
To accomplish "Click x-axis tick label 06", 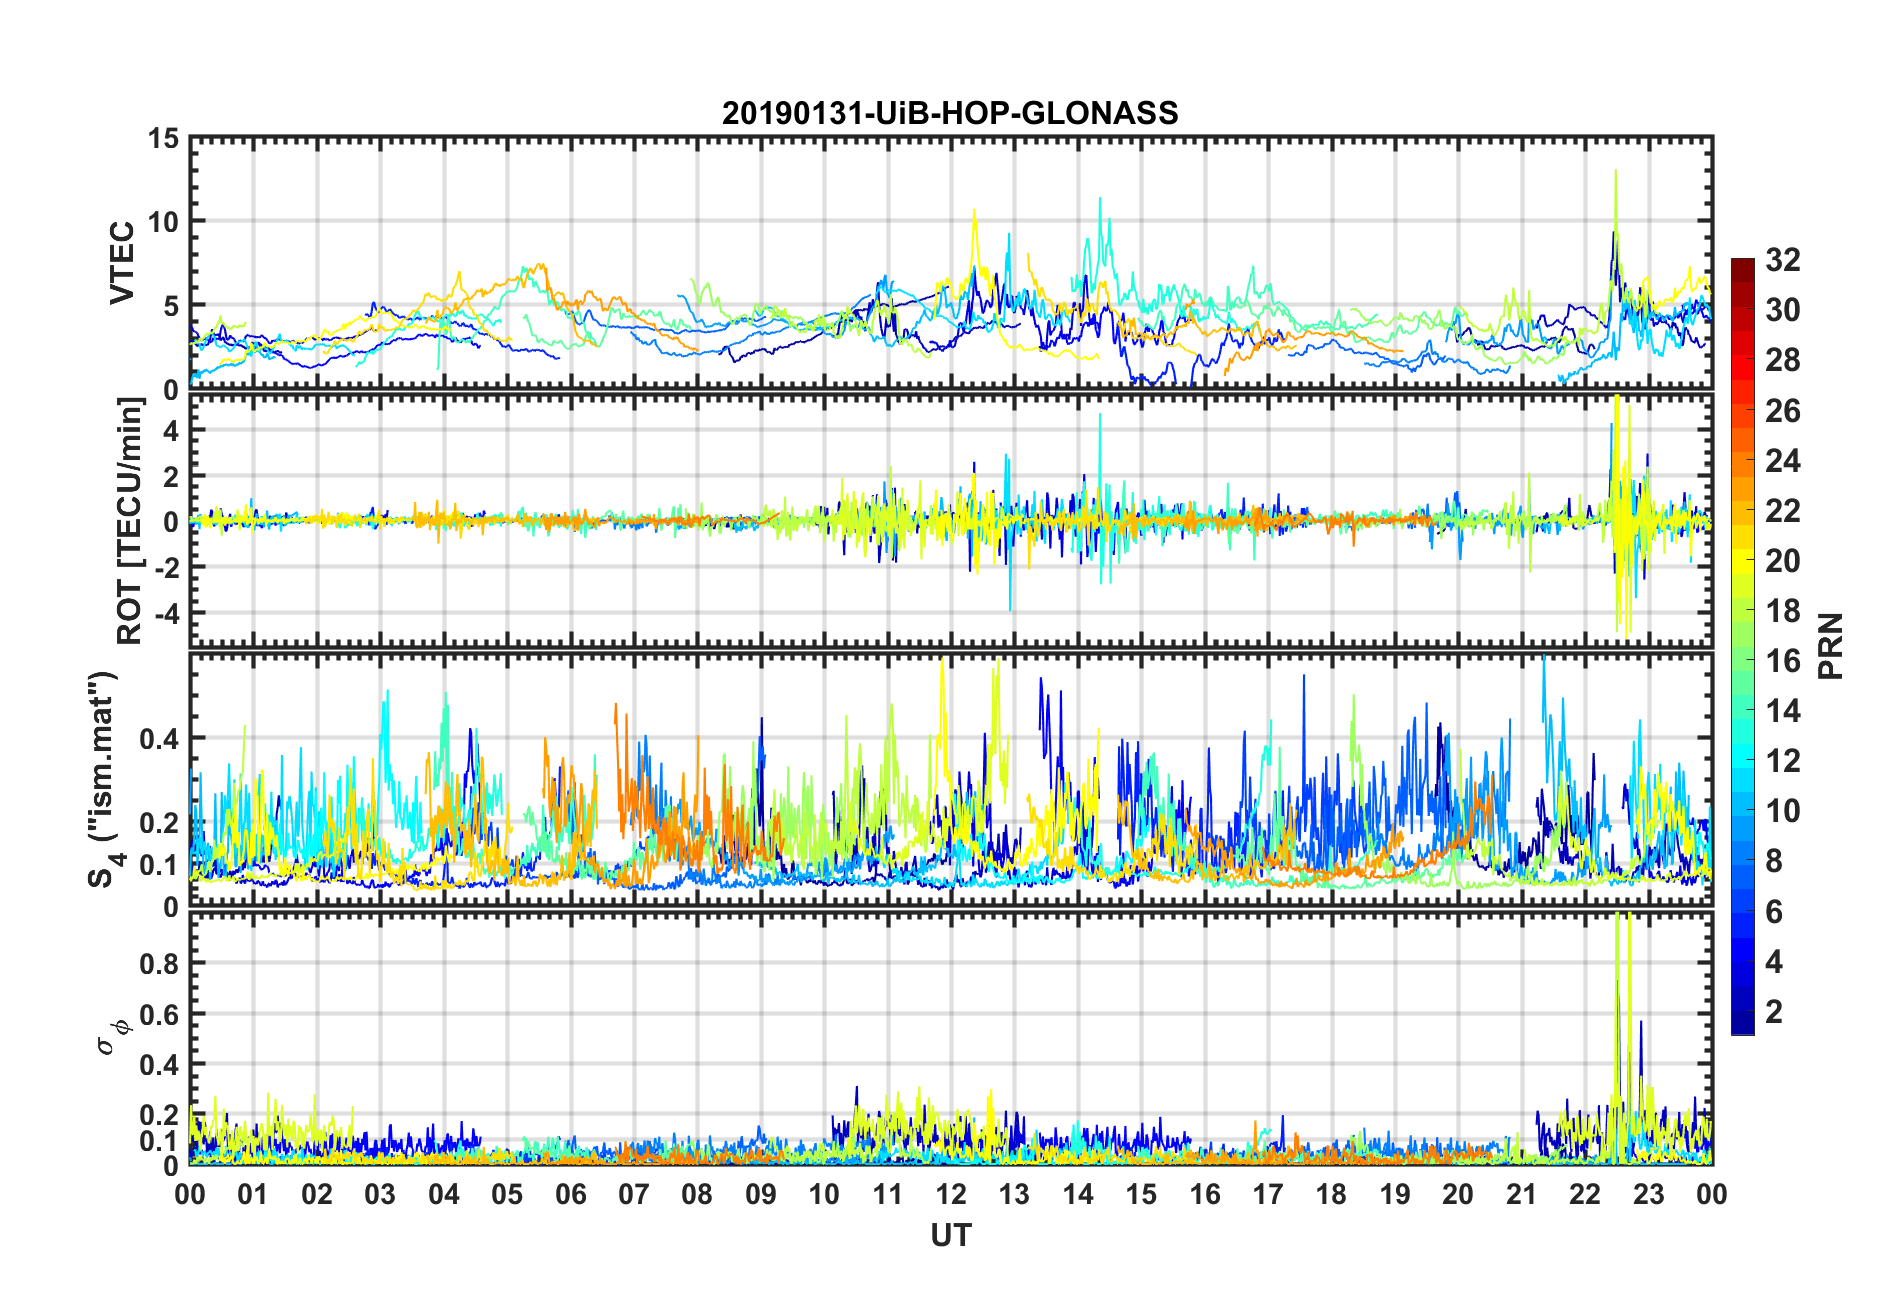I will [571, 1194].
